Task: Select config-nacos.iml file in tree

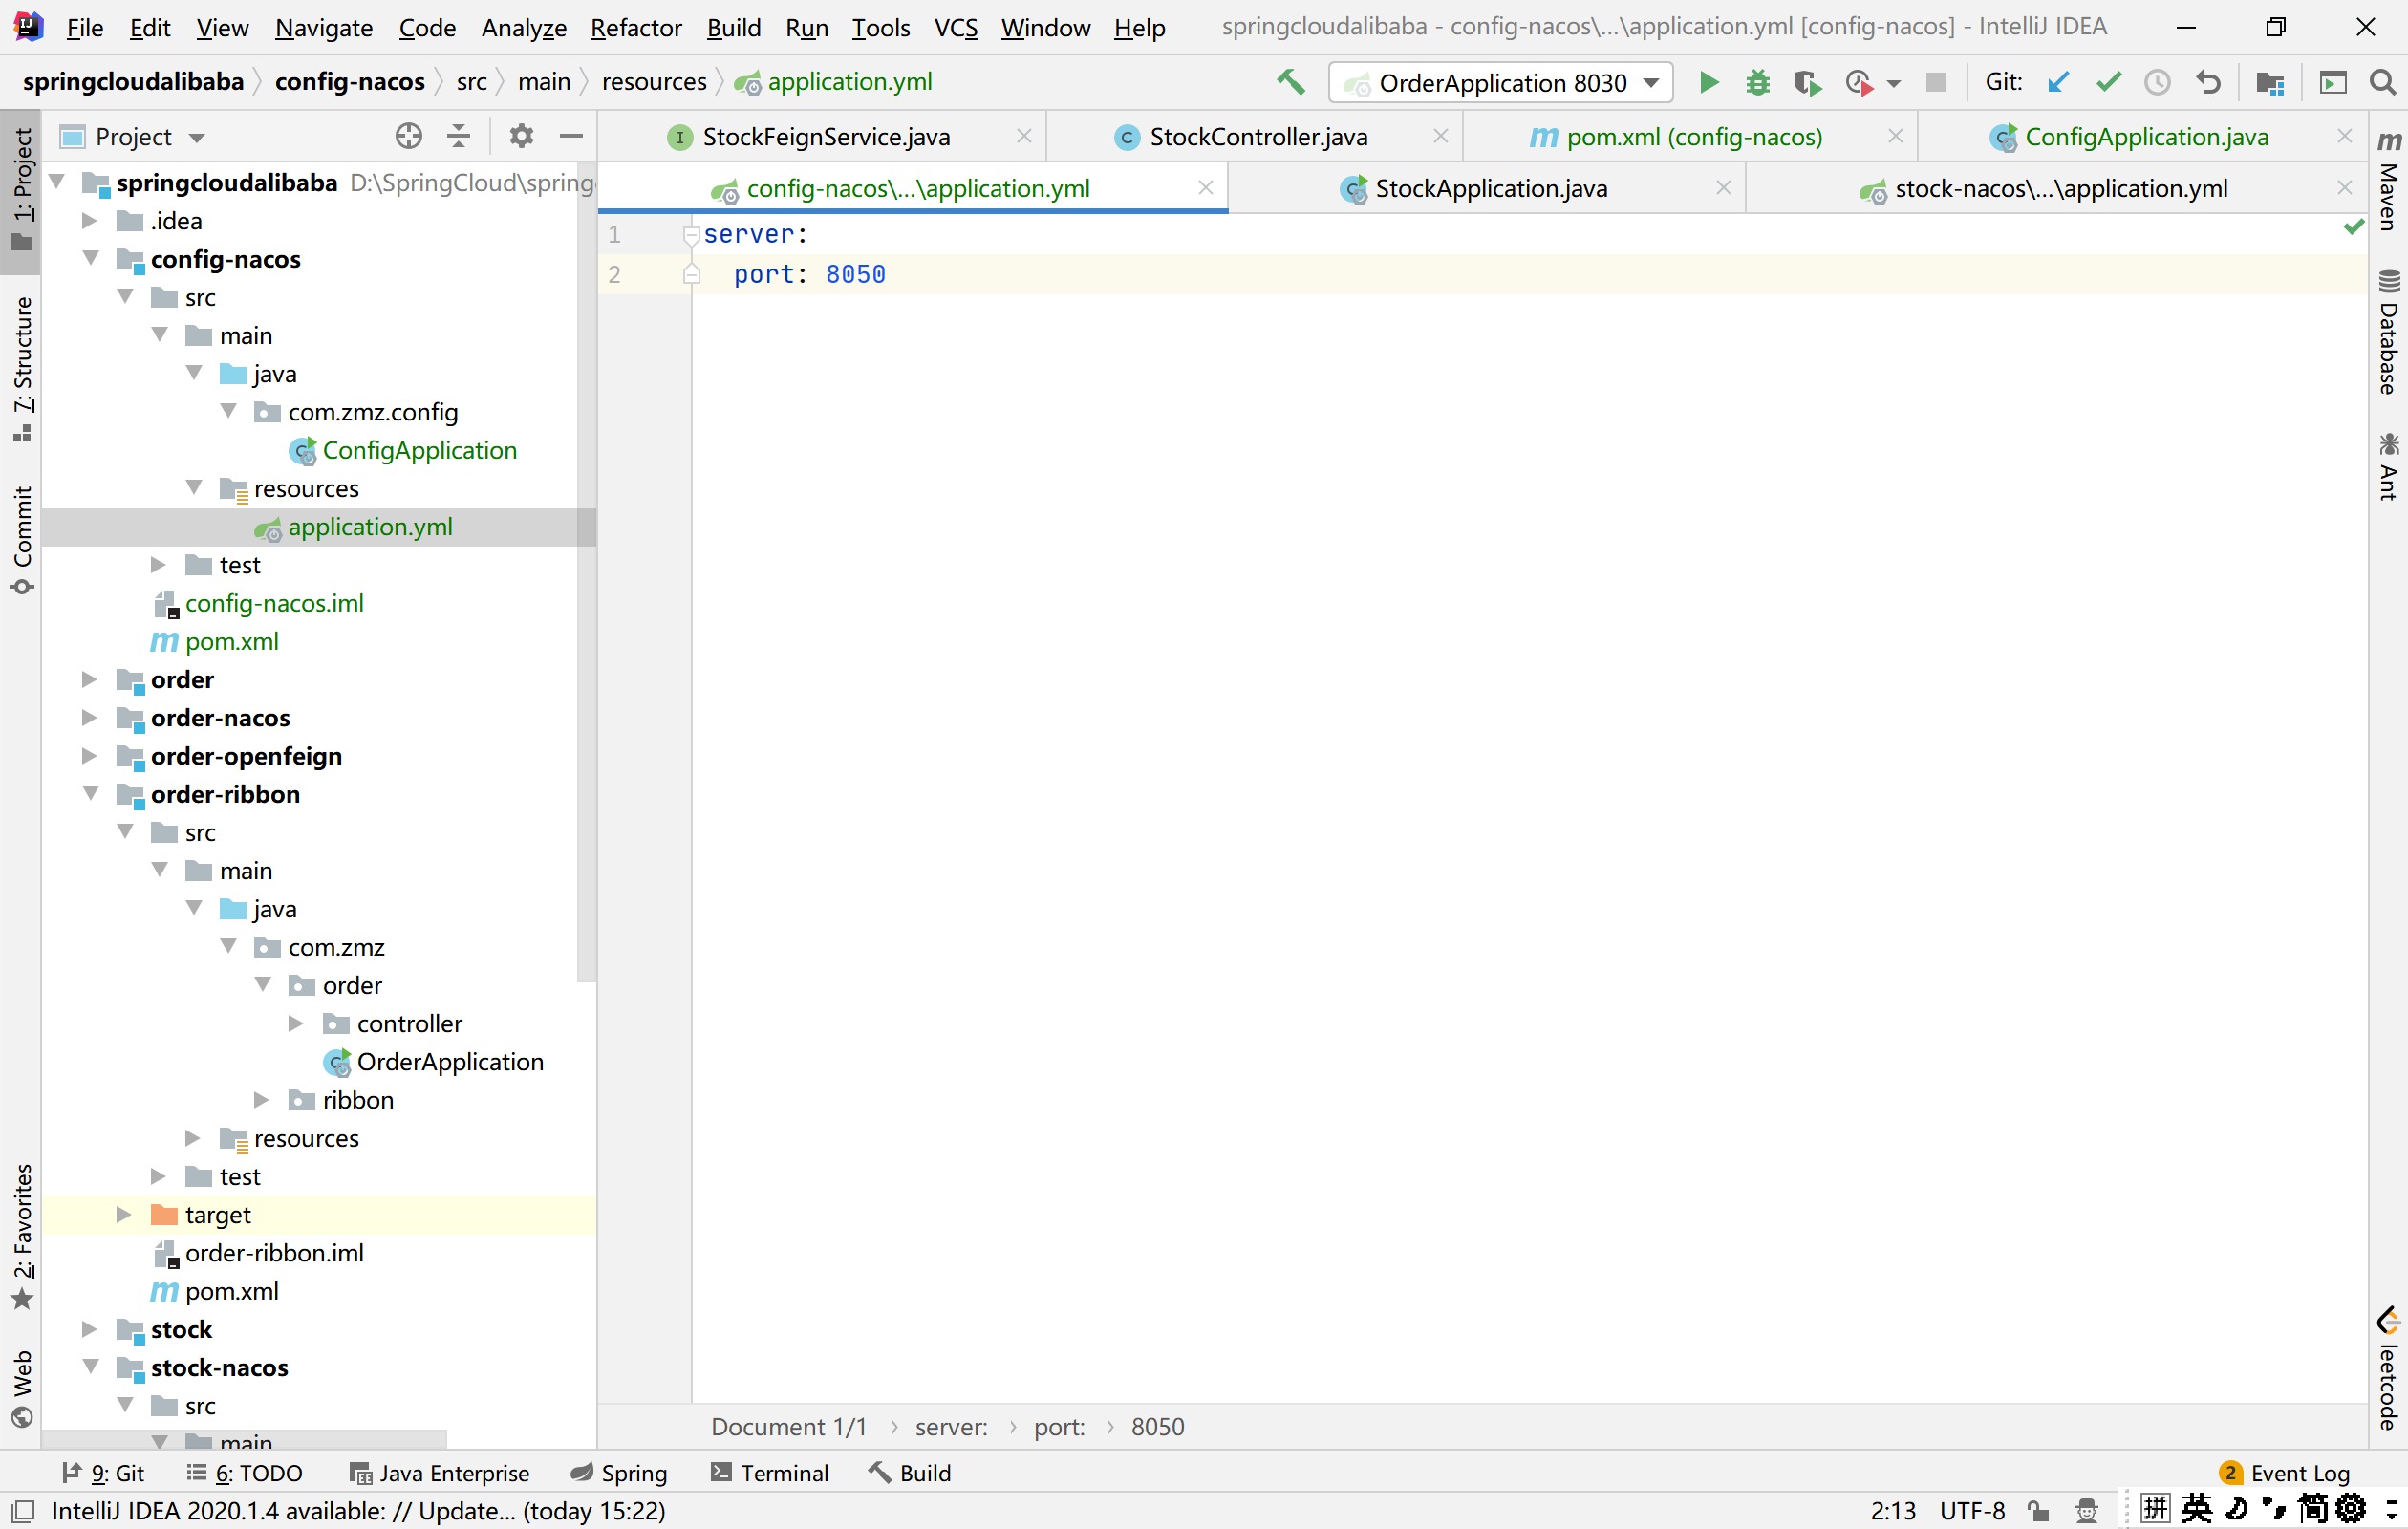Action: 274,603
